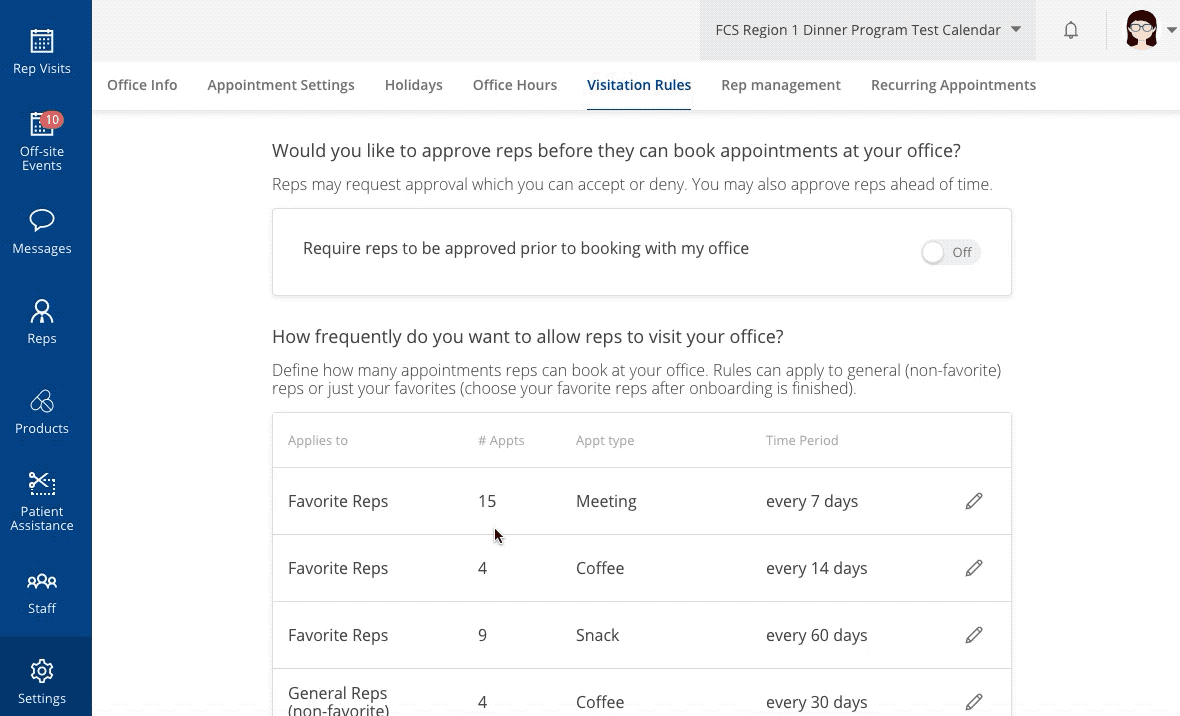Edit Favorite Reps Meeting rule pencil
The width and height of the screenshot is (1180, 716).
(x=974, y=501)
